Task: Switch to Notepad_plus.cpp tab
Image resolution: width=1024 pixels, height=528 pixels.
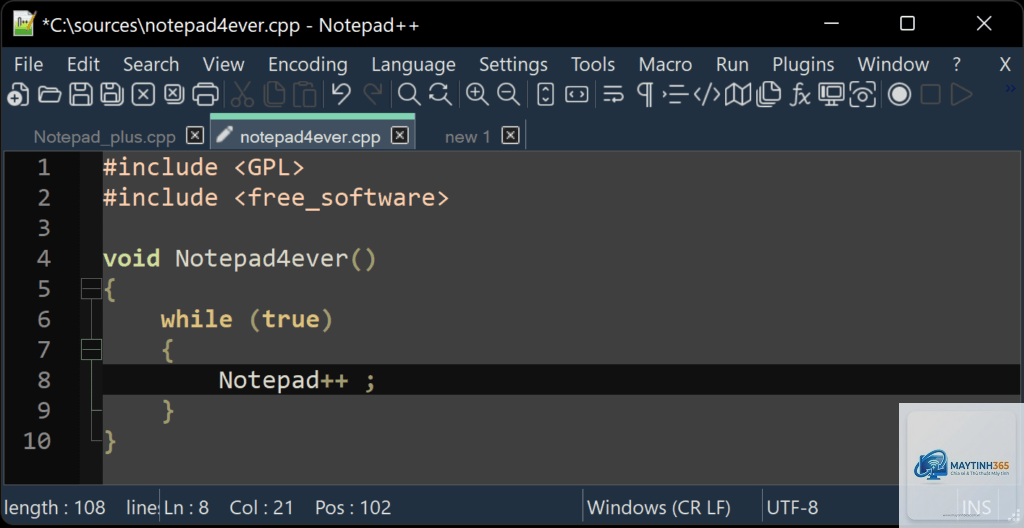Action: pos(104,137)
